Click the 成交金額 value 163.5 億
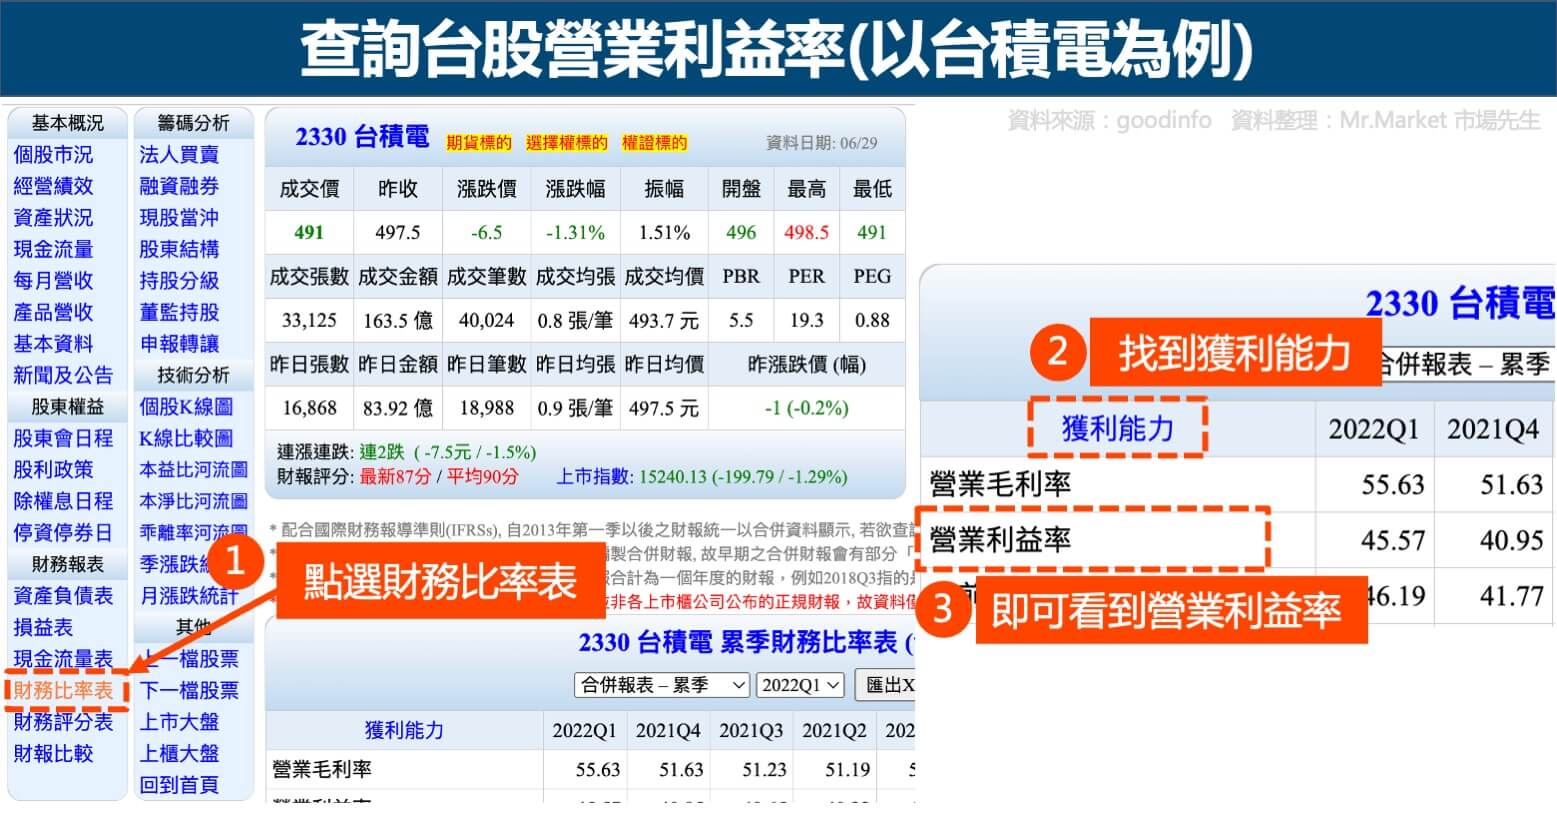1557x815 pixels. click(x=398, y=320)
